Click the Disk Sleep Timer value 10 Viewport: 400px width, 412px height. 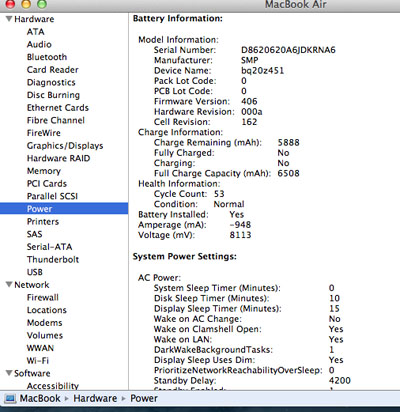(334, 298)
